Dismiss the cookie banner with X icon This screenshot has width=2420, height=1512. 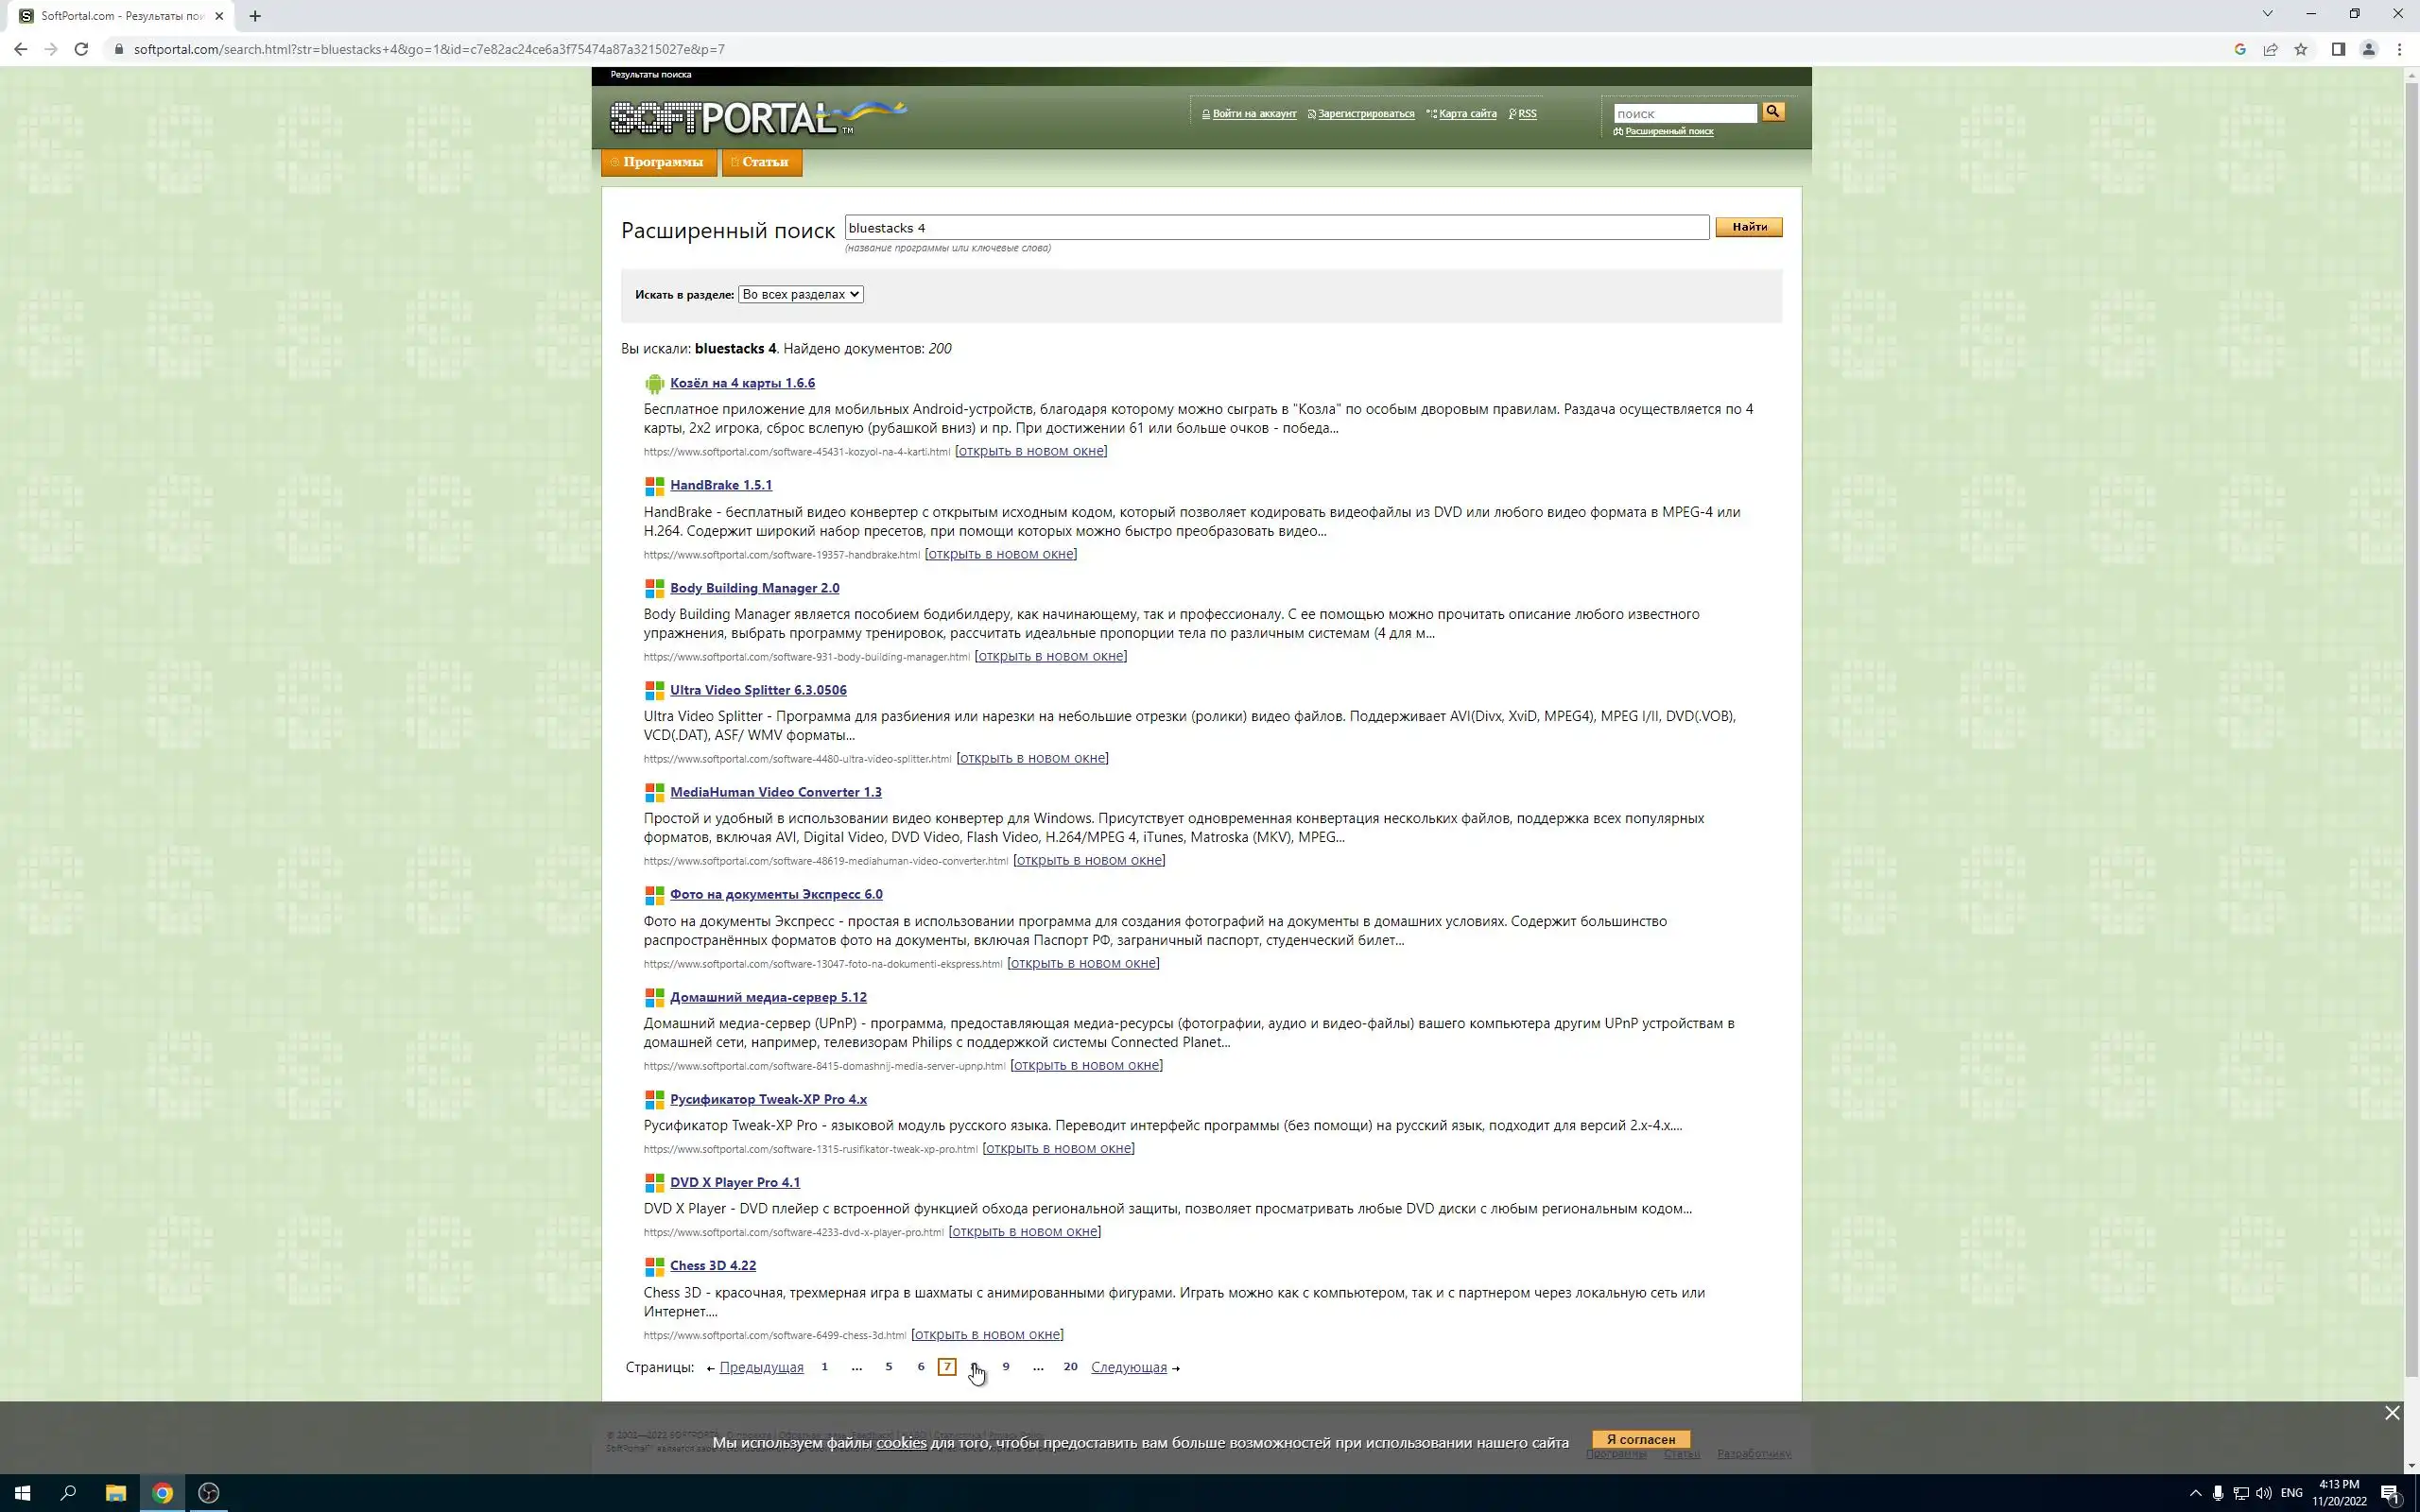pos(2391,1413)
